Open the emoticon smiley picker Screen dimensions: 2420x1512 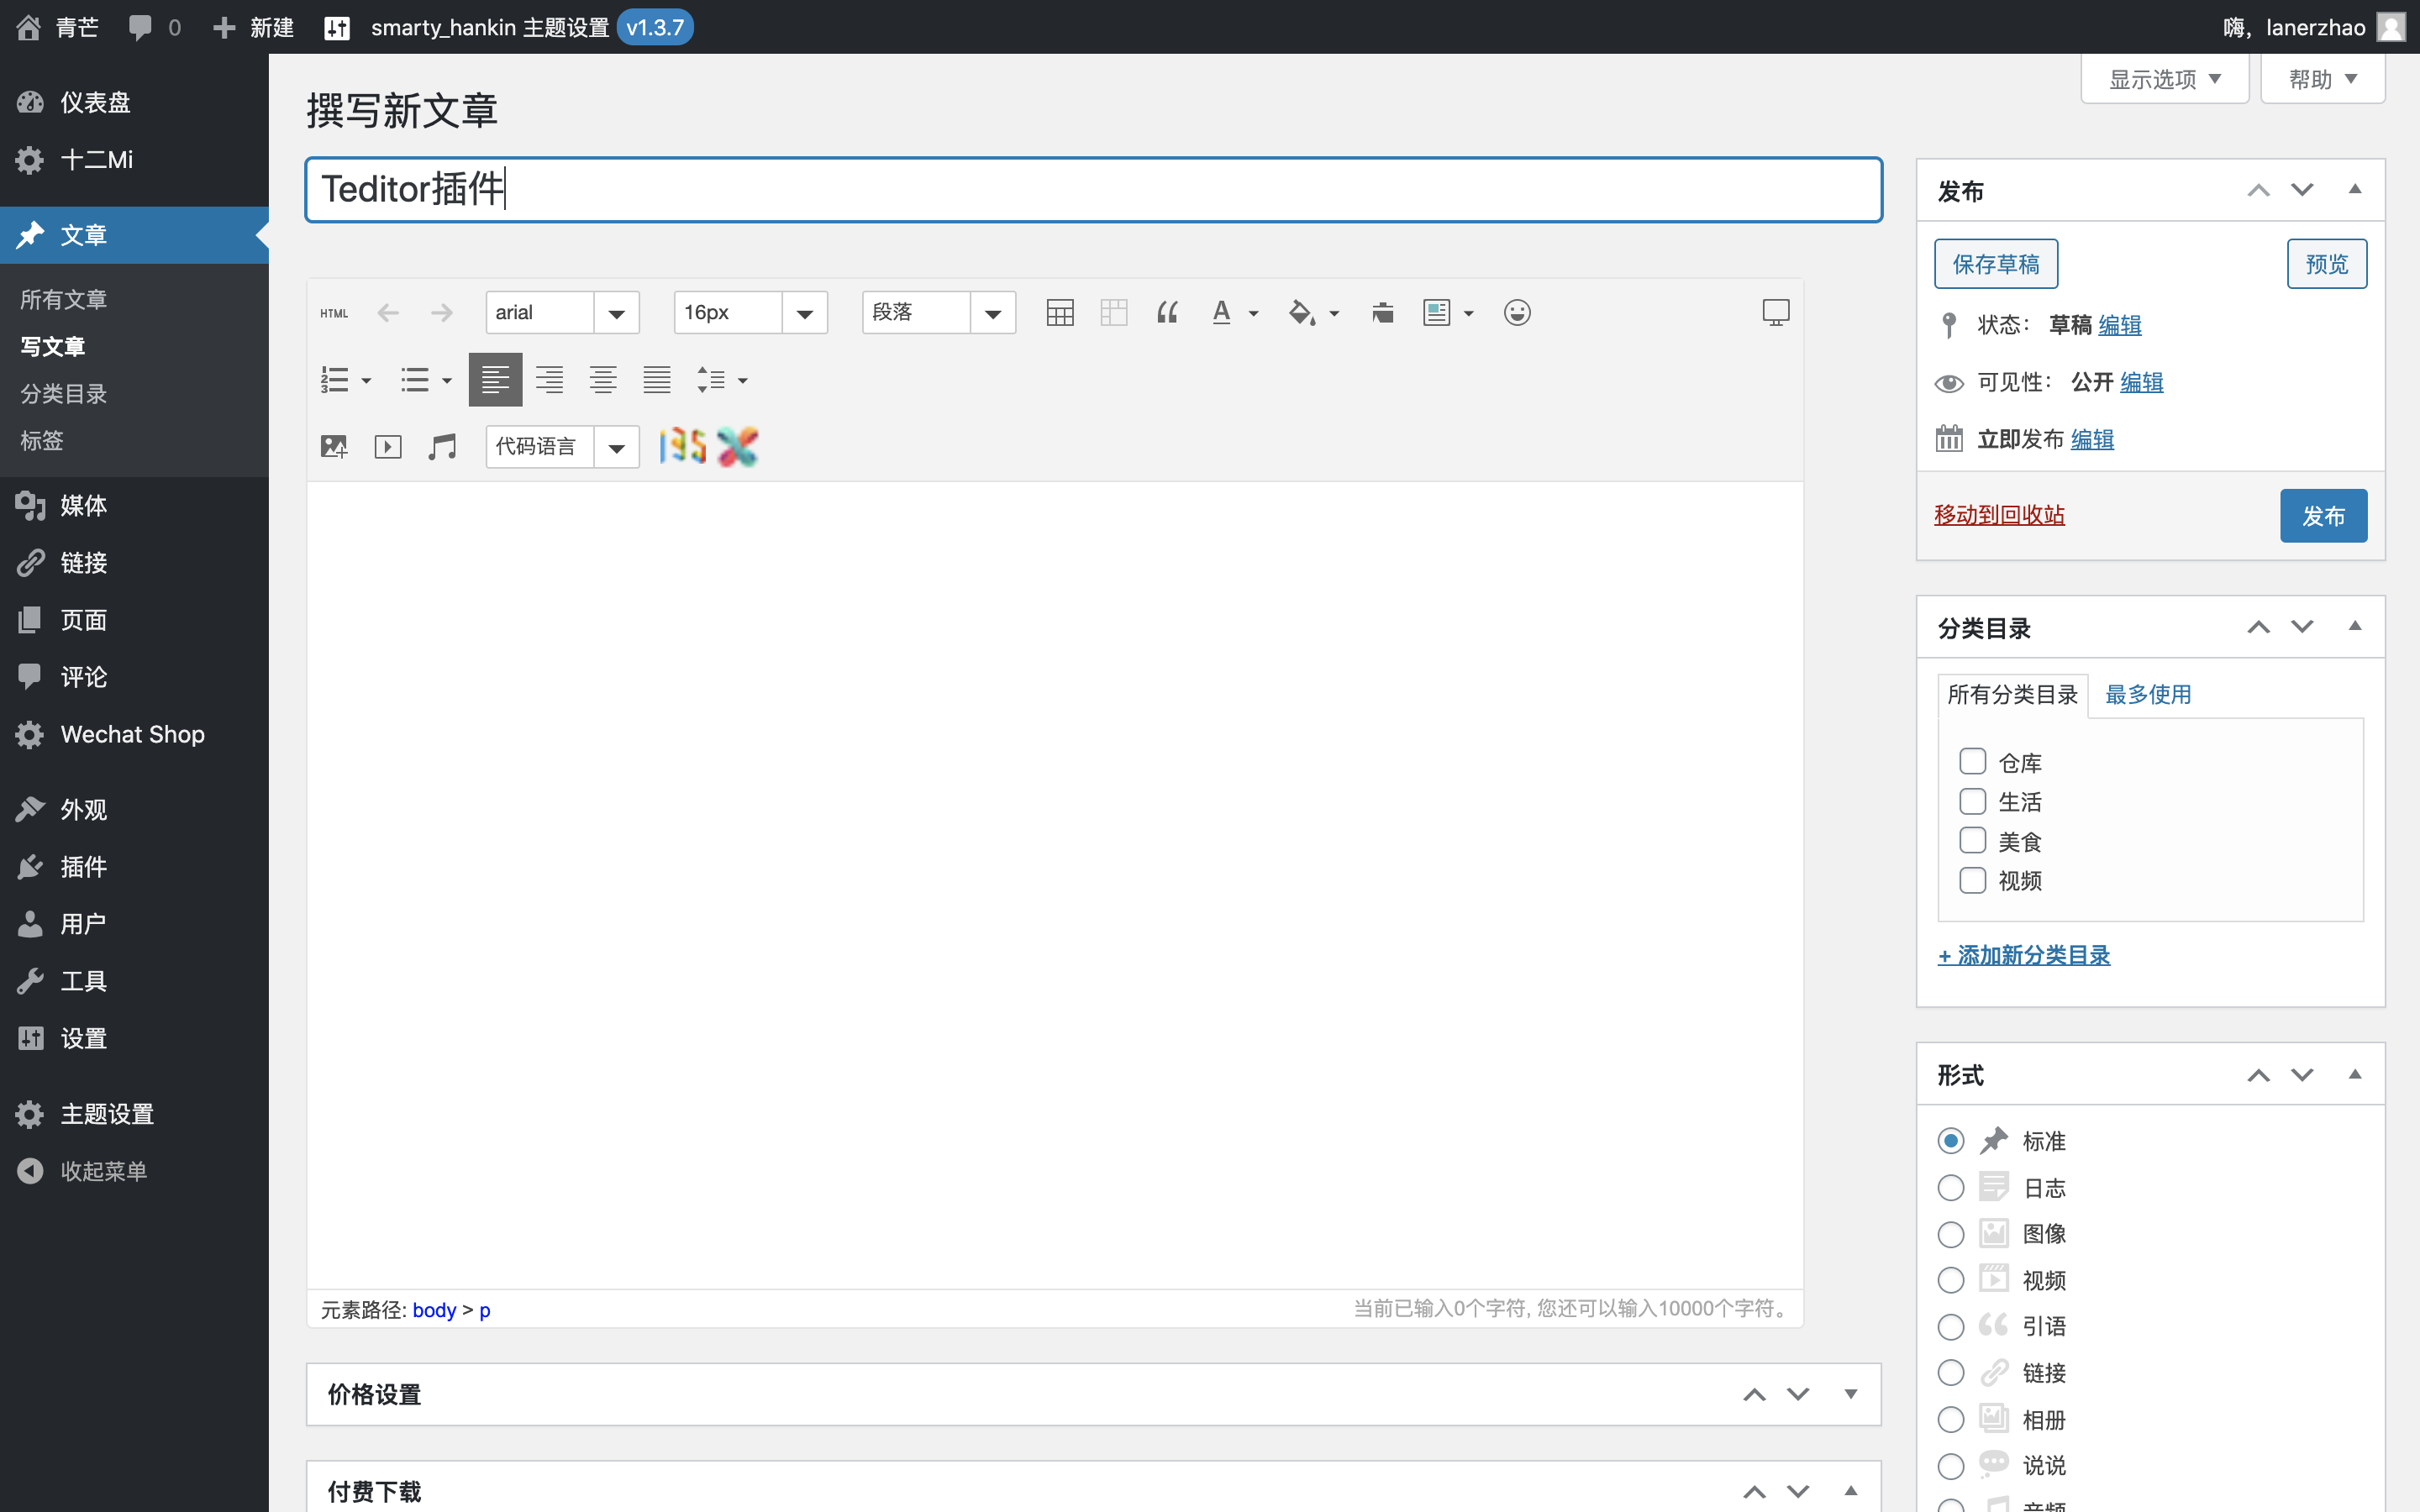[1517, 313]
